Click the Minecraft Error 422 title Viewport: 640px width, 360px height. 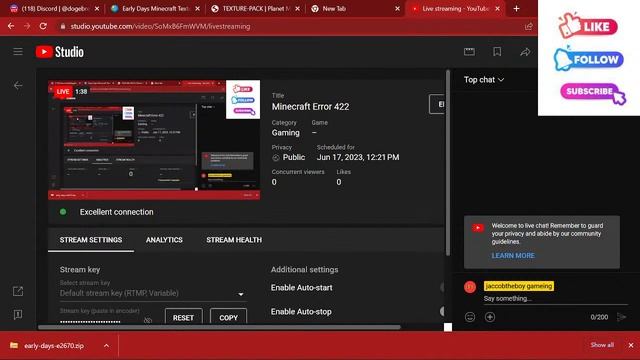[x=310, y=107]
